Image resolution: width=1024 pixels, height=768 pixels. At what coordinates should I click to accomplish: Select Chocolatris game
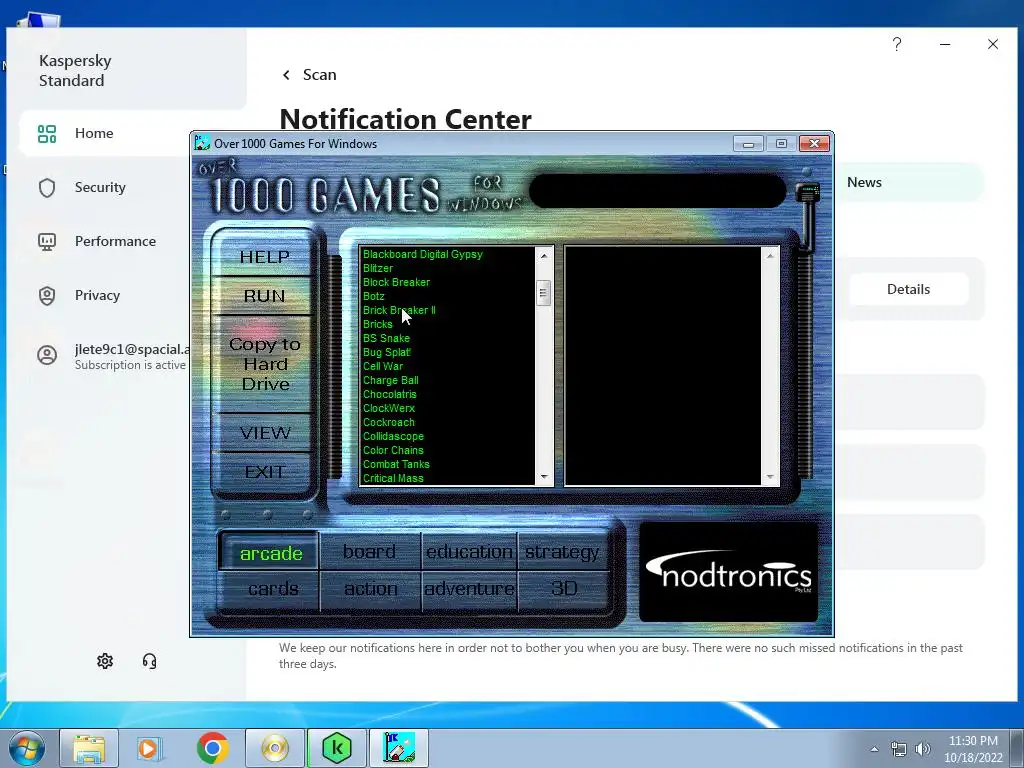(x=389, y=394)
